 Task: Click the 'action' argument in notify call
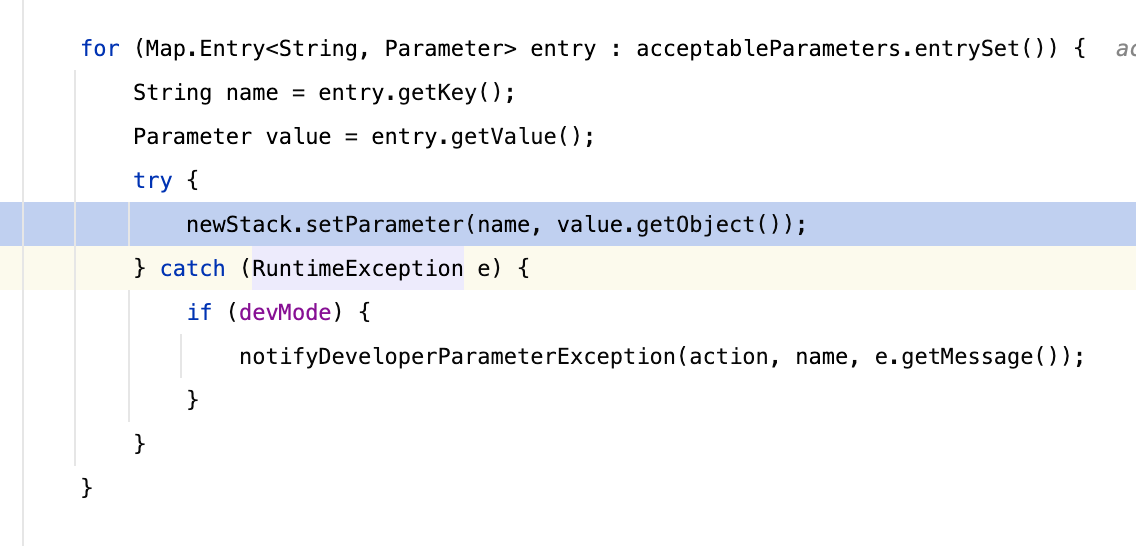click(734, 356)
